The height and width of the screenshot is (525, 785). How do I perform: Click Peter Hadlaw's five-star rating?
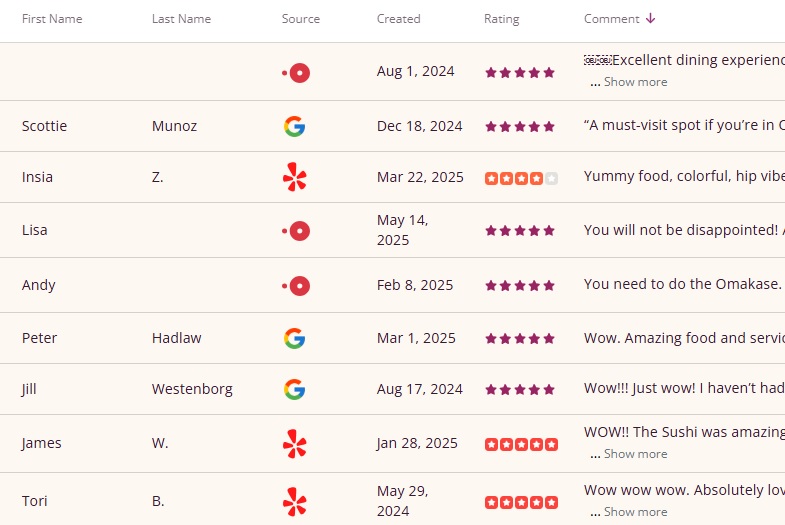coord(520,339)
